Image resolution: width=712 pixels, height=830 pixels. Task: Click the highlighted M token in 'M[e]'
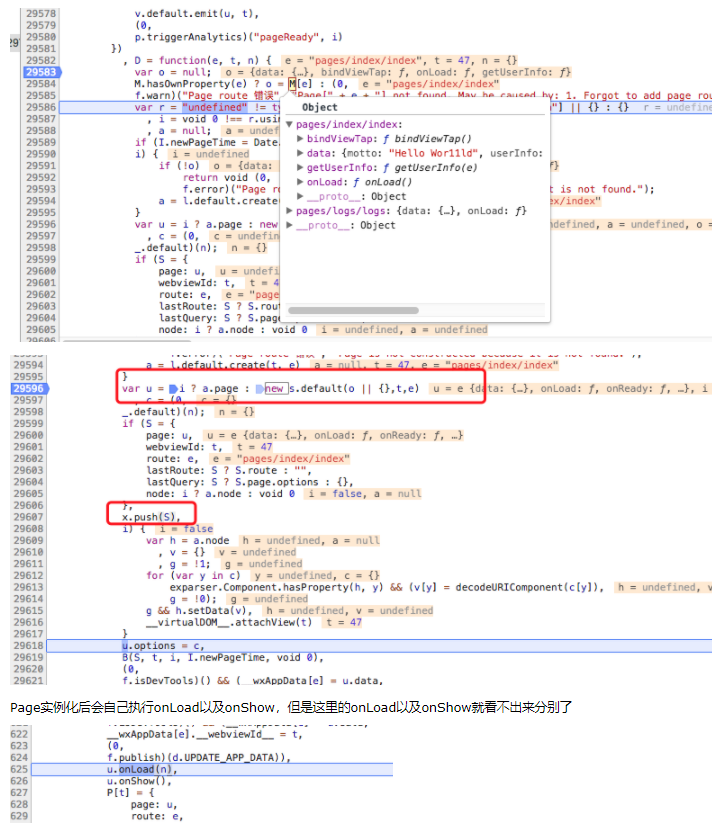coord(292,84)
